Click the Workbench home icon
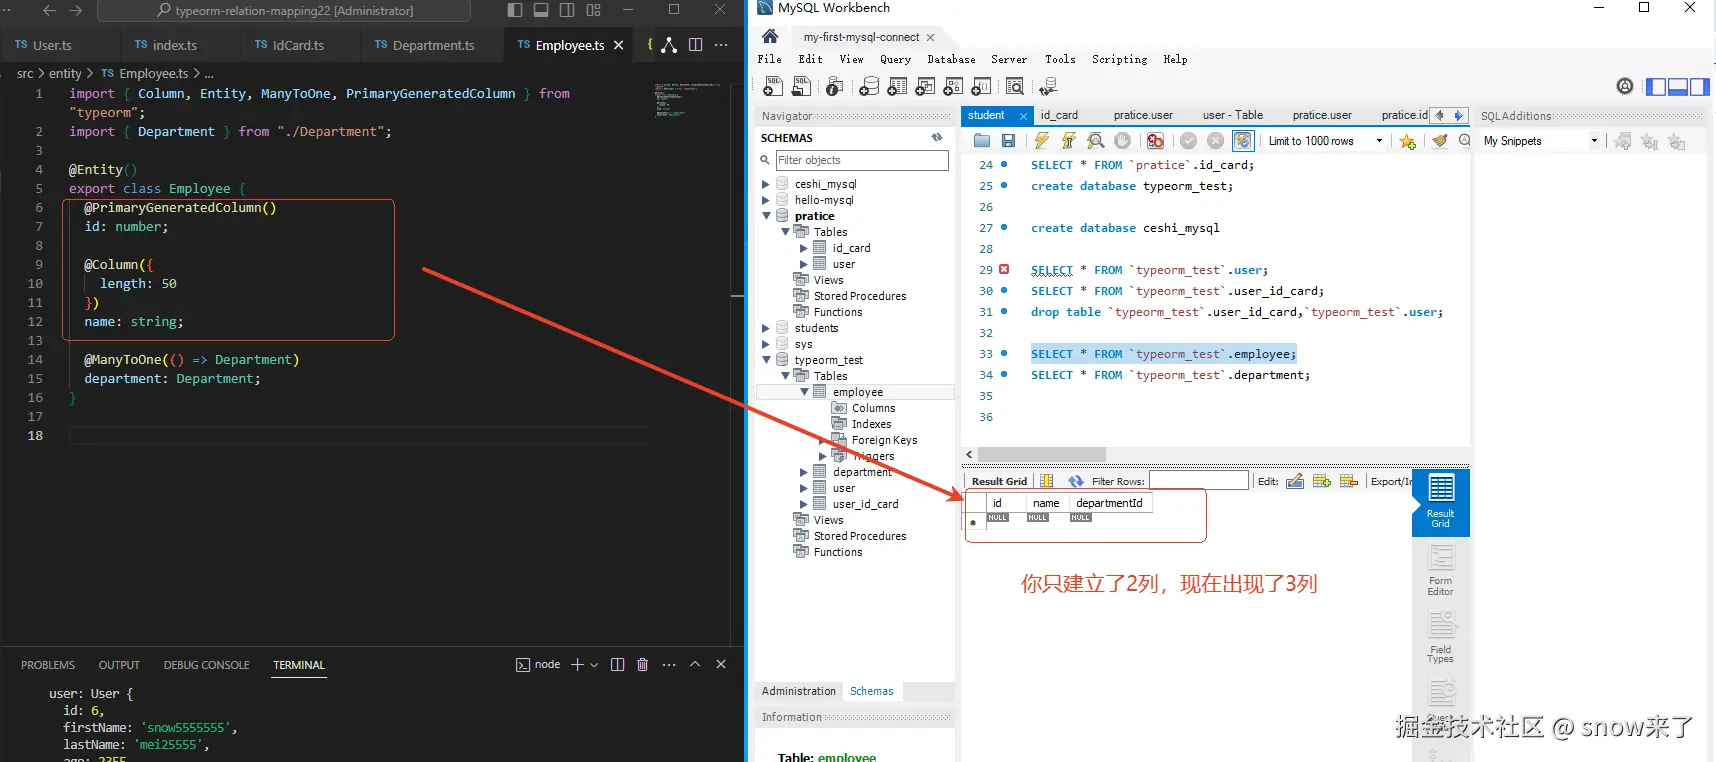The height and width of the screenshot is (762, 1716). click(770, 37)
